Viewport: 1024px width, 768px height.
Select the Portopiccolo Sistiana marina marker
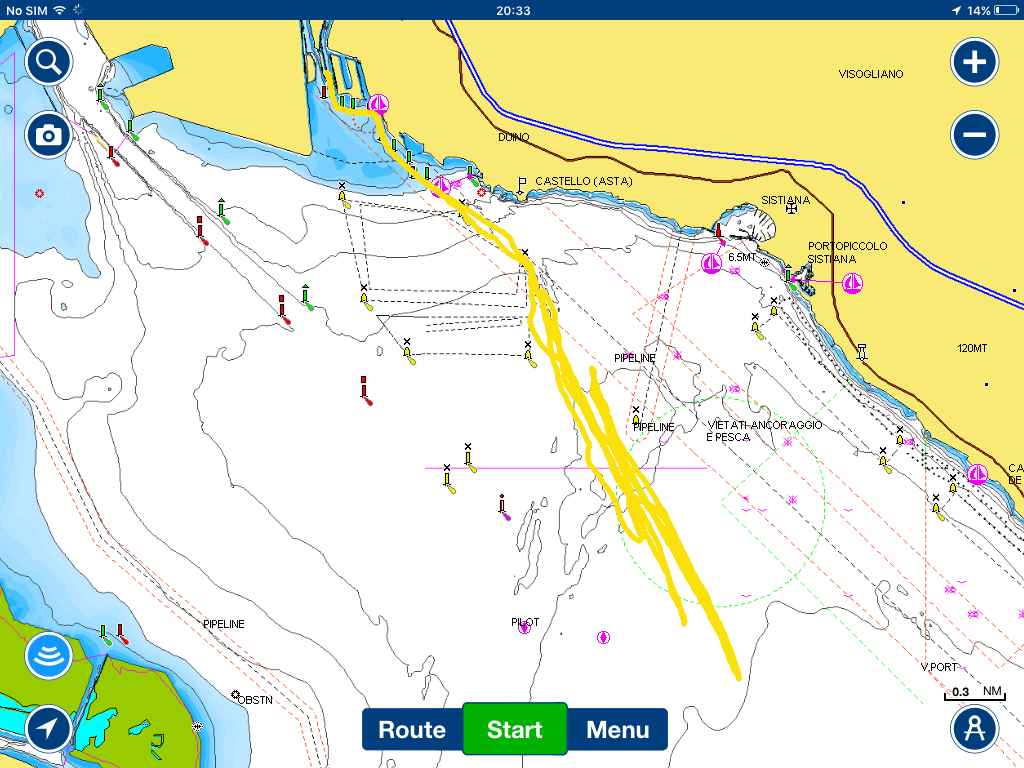coord(852,283)
